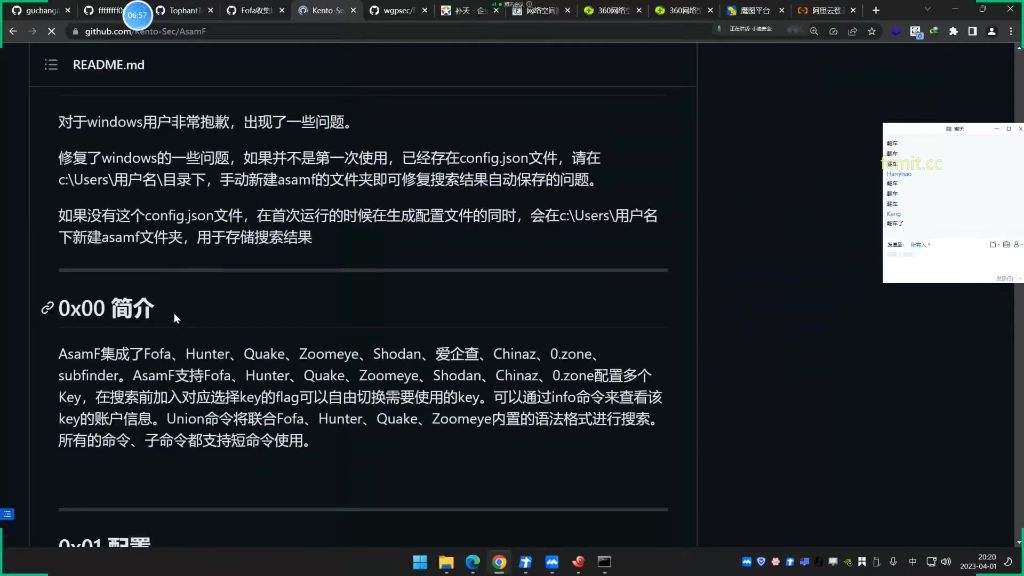The image size is (1024, 576).
Task: Close the Kento-Sec tab
Action: coord(353,10)
